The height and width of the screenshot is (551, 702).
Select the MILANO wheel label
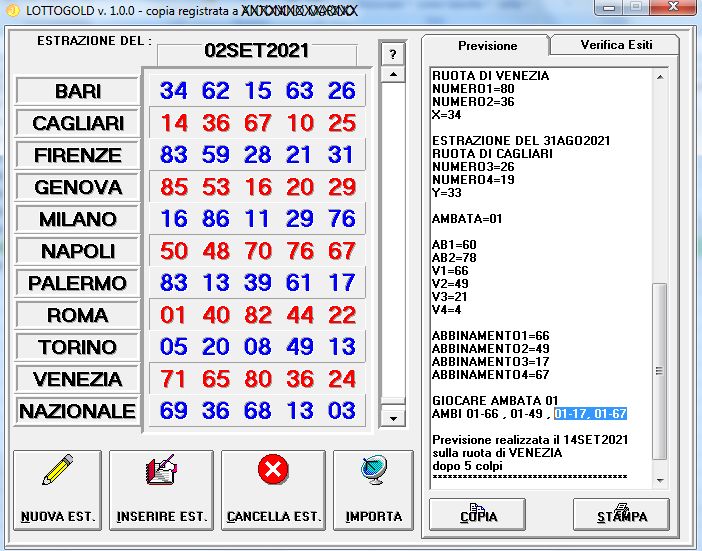pos(77,219)
